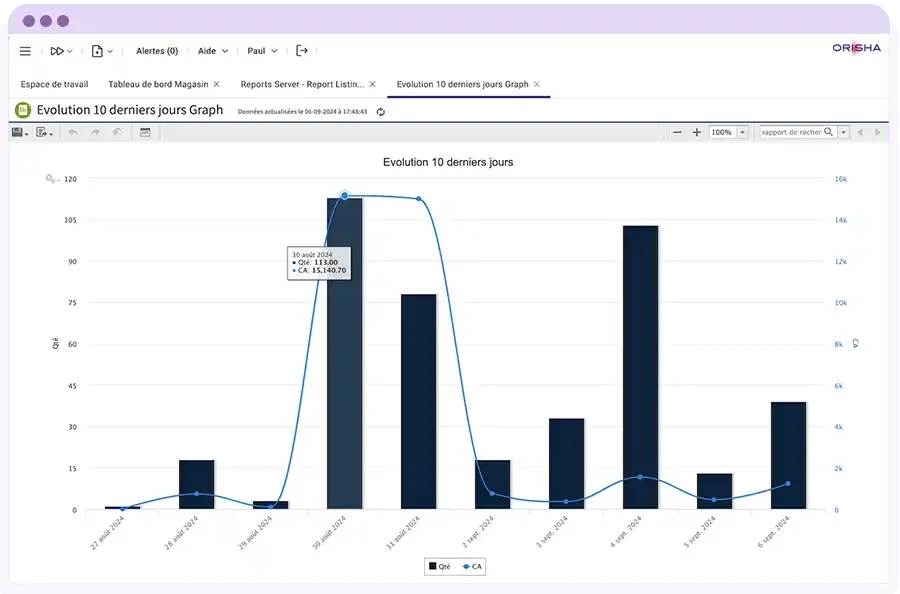900x594 pixels.
Task: Click the 6 sept. 2024 bar
Action: 789,456
